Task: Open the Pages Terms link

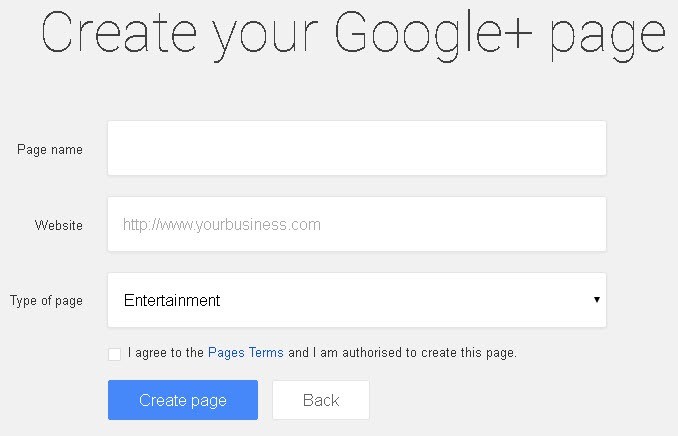Action: click(x=246, y=353)
